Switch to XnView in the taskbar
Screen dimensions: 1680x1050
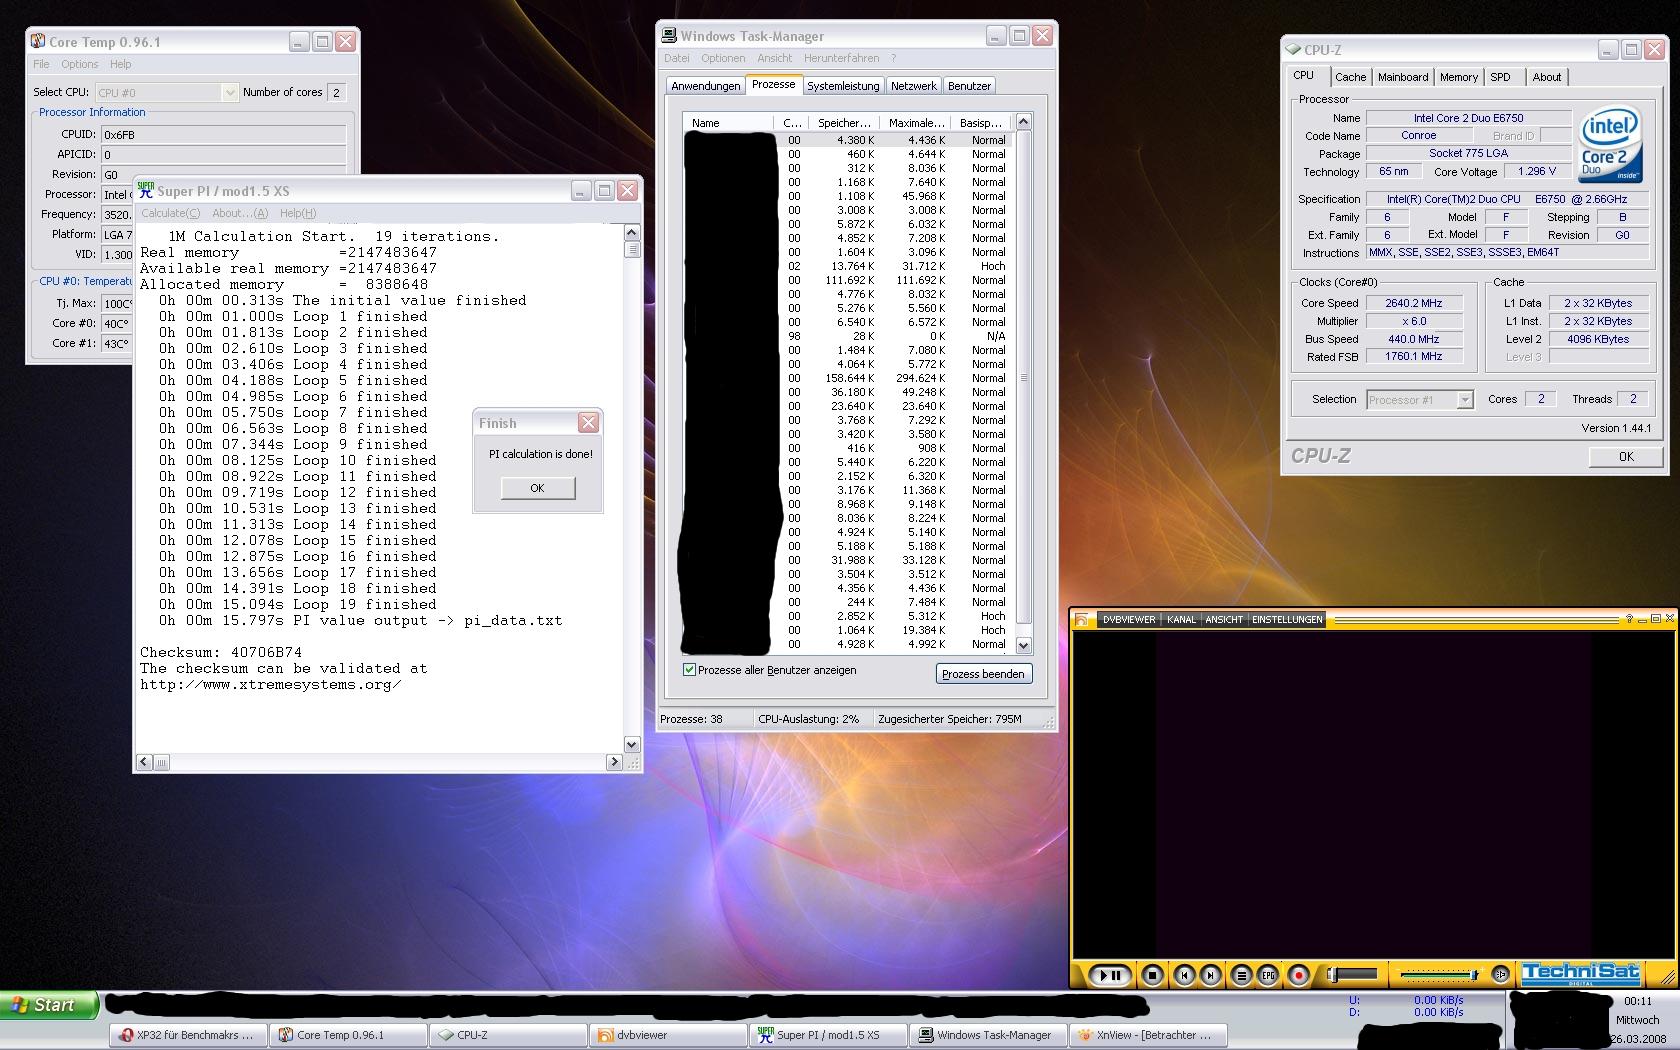1147,1035
